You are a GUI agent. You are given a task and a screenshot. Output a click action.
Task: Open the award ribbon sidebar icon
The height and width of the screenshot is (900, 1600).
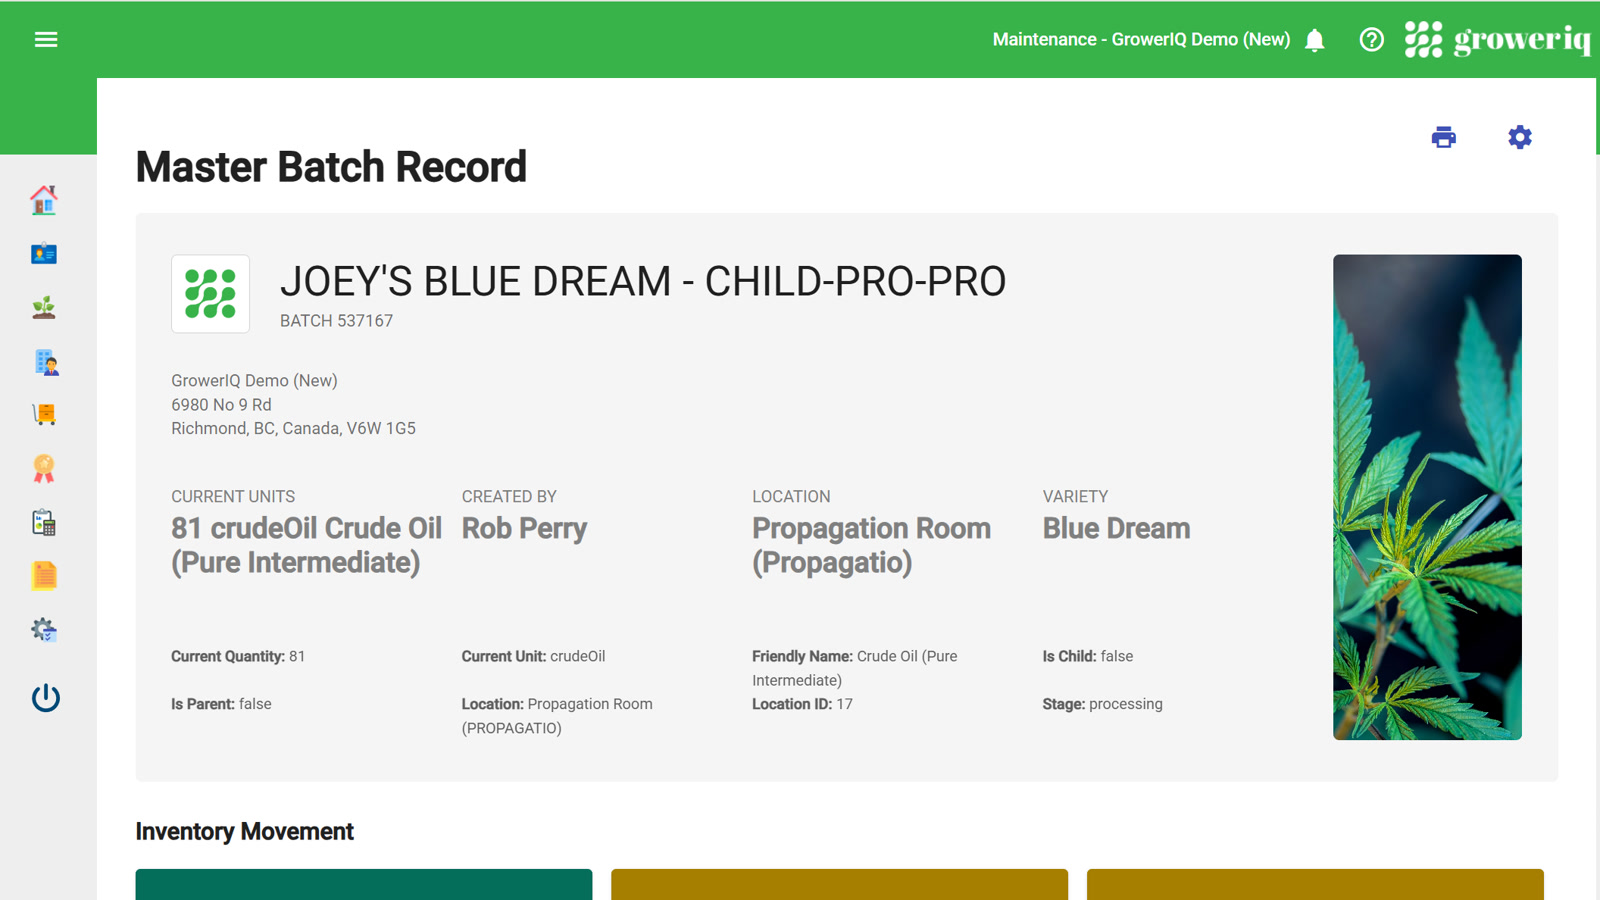(44, 468)
